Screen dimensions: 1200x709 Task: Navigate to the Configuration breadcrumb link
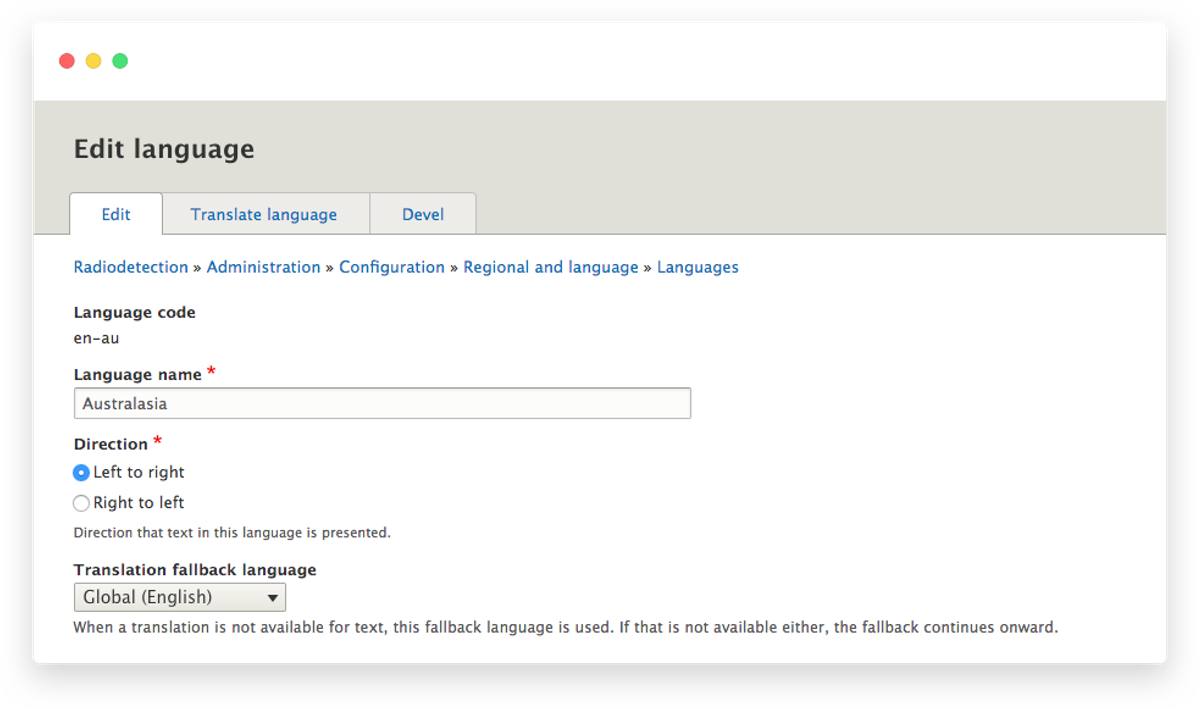pos(392,267)
